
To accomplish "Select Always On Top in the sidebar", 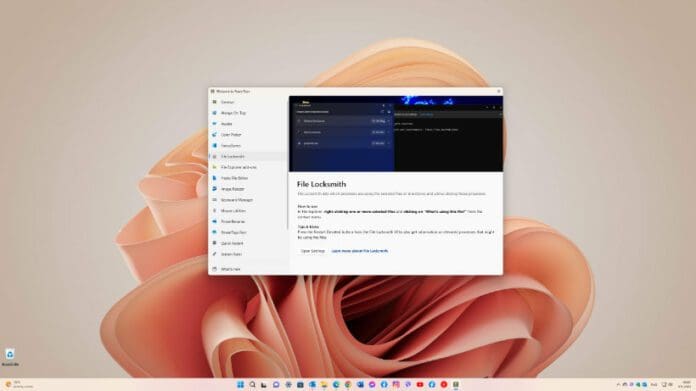I will (247, 113).
